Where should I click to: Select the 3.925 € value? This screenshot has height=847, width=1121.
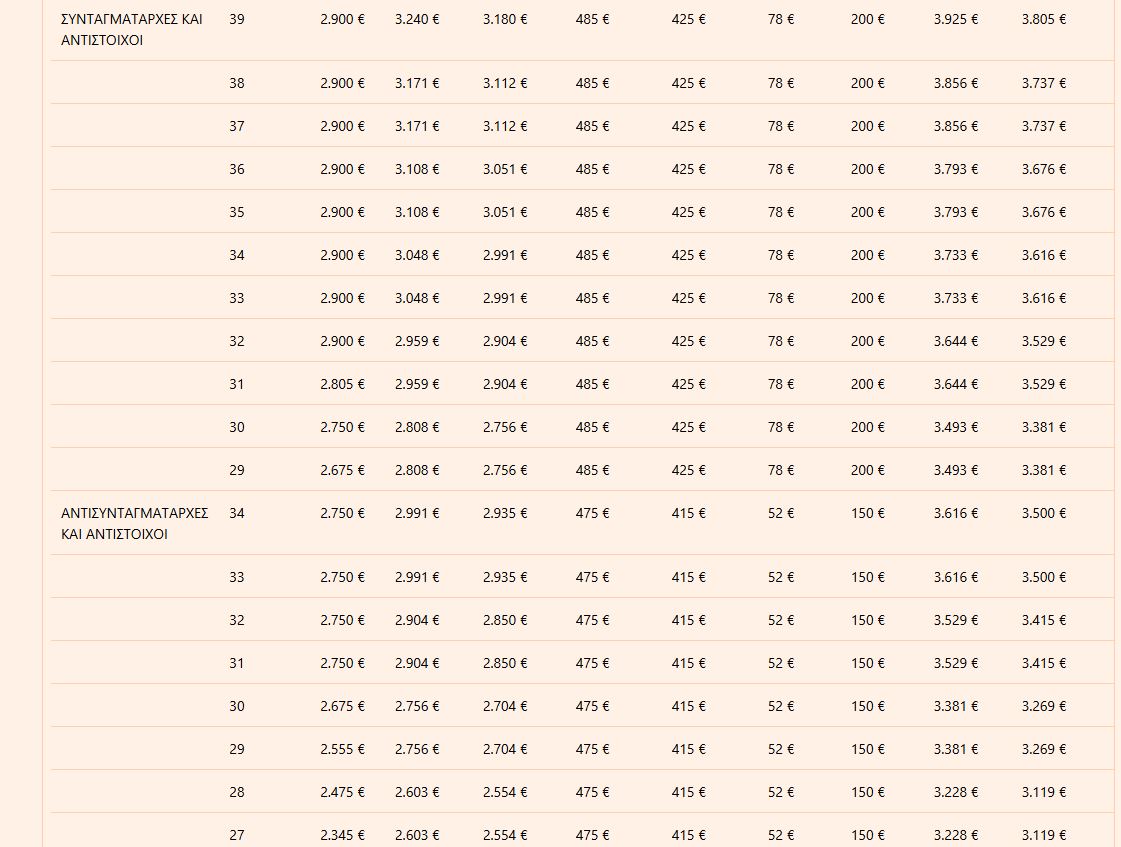[955, 19]
